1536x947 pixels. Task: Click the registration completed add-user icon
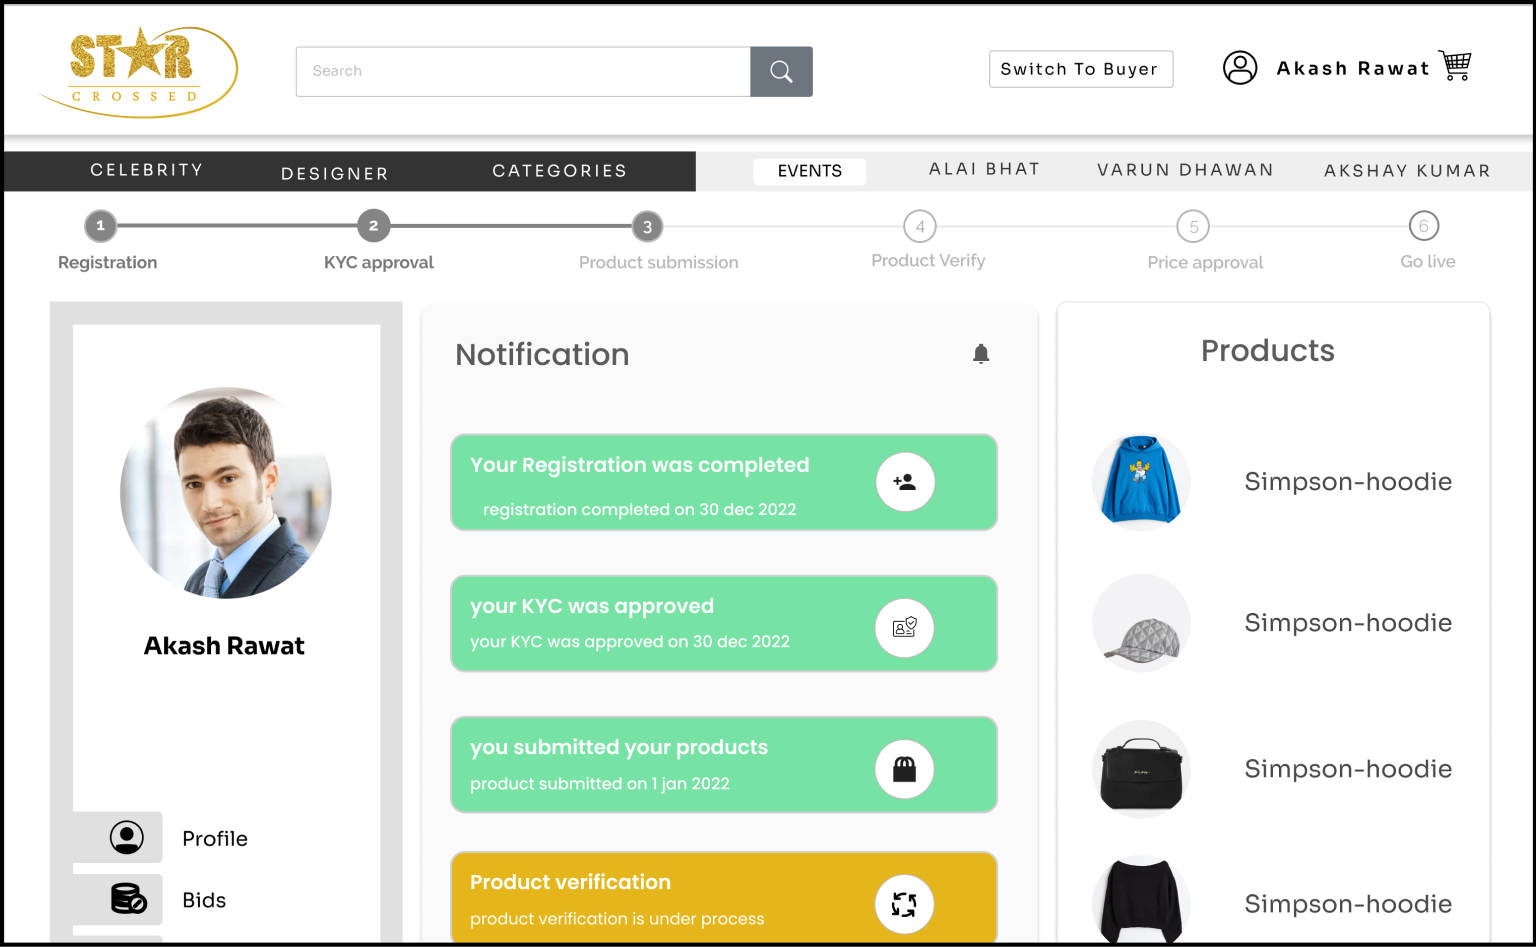point(905,482)
